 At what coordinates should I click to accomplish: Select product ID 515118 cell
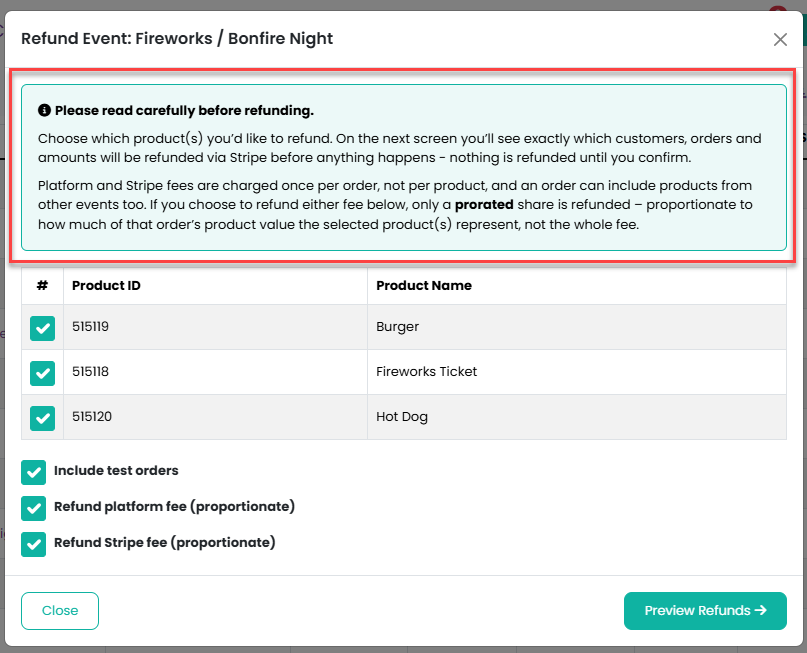215,372
